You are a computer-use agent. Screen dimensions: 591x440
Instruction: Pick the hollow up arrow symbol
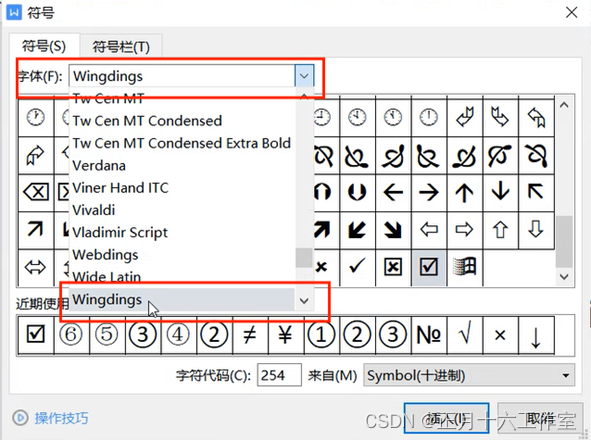(x=500, y=230)
